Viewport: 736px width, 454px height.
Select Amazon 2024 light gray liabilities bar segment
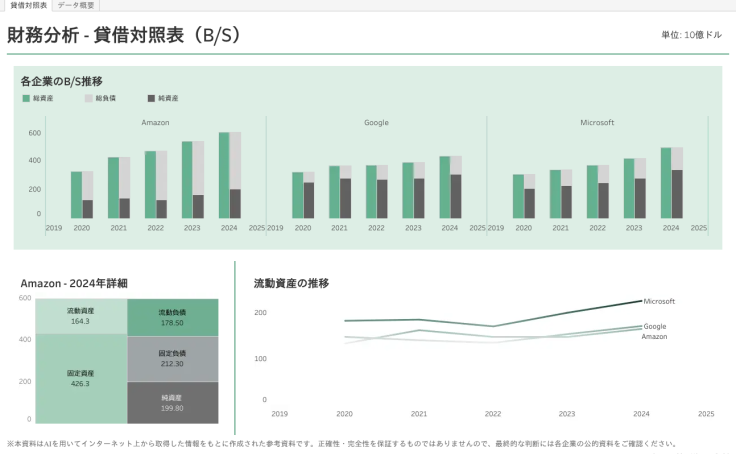[x=235, y=161]
